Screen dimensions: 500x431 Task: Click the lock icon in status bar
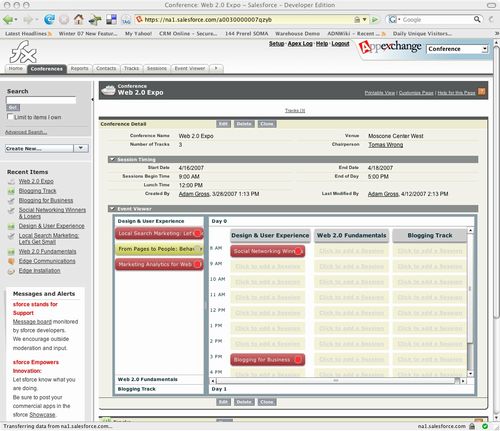[x=472, y=426]
